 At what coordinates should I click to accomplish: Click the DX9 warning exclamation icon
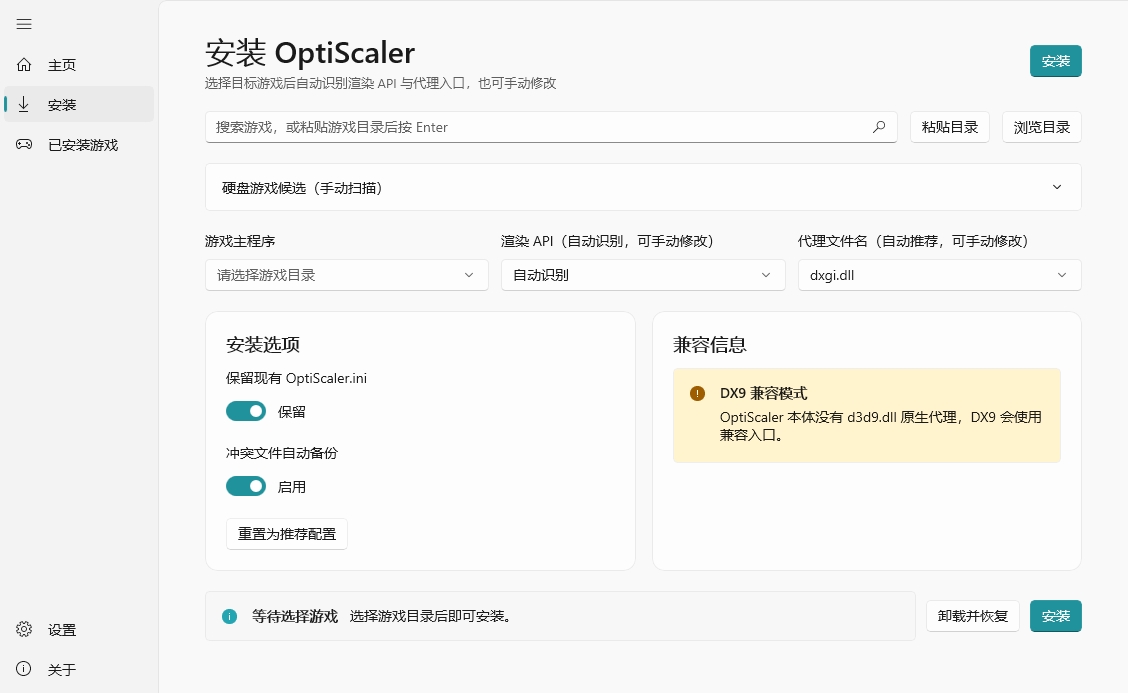click(697, 394)
